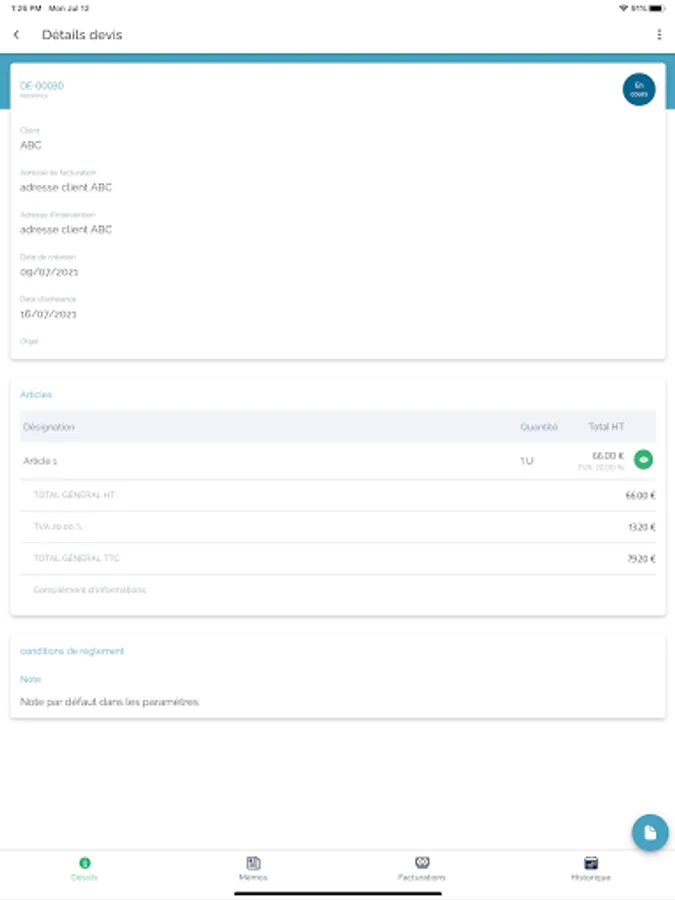Select the Détails tab icon

click(x=84, y=862)
